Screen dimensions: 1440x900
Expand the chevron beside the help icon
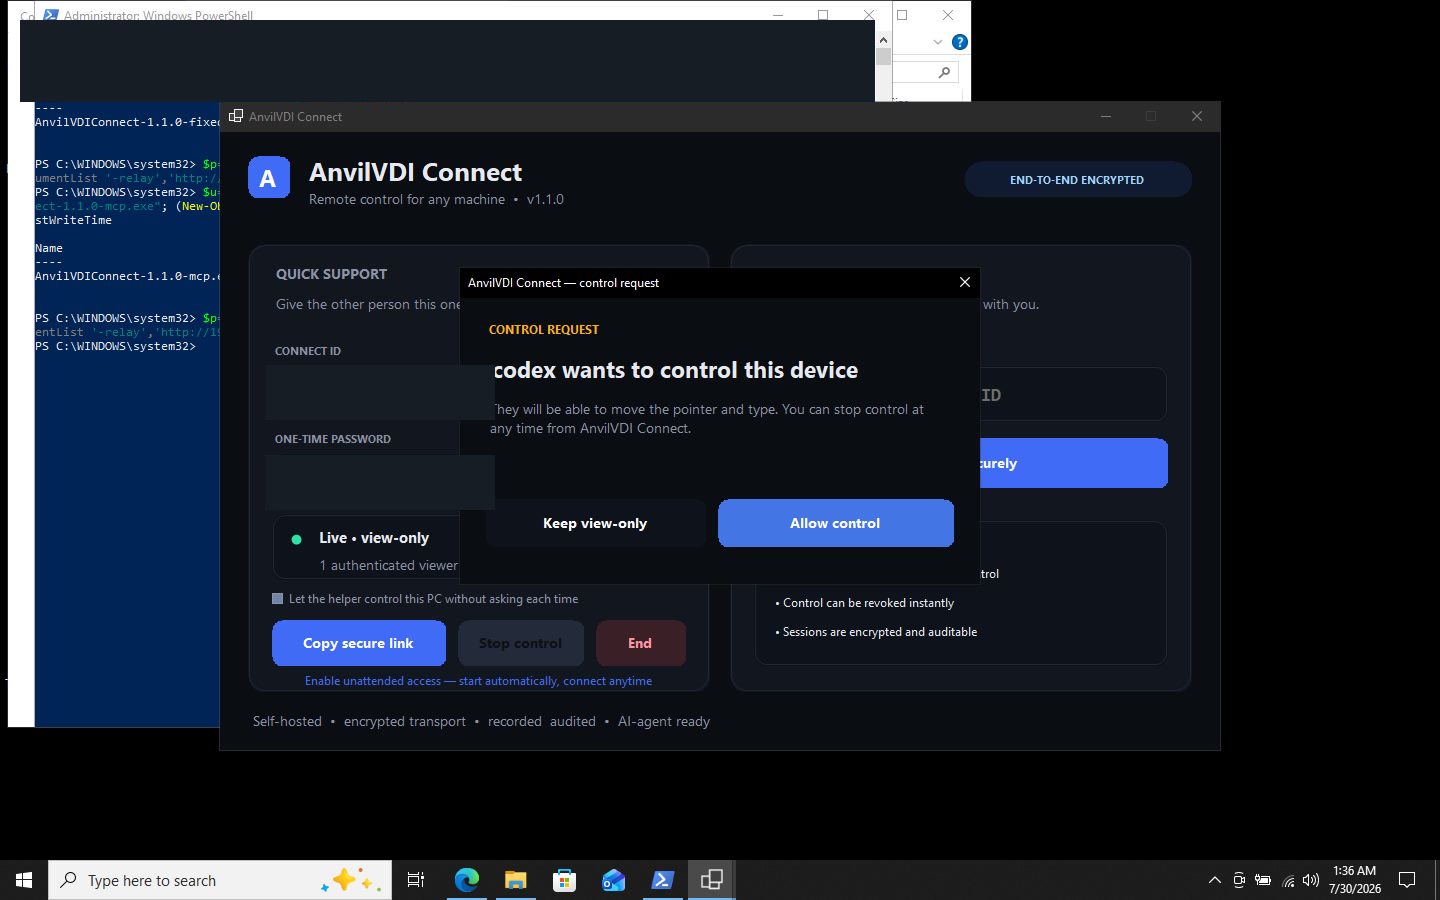click(938, 42)
